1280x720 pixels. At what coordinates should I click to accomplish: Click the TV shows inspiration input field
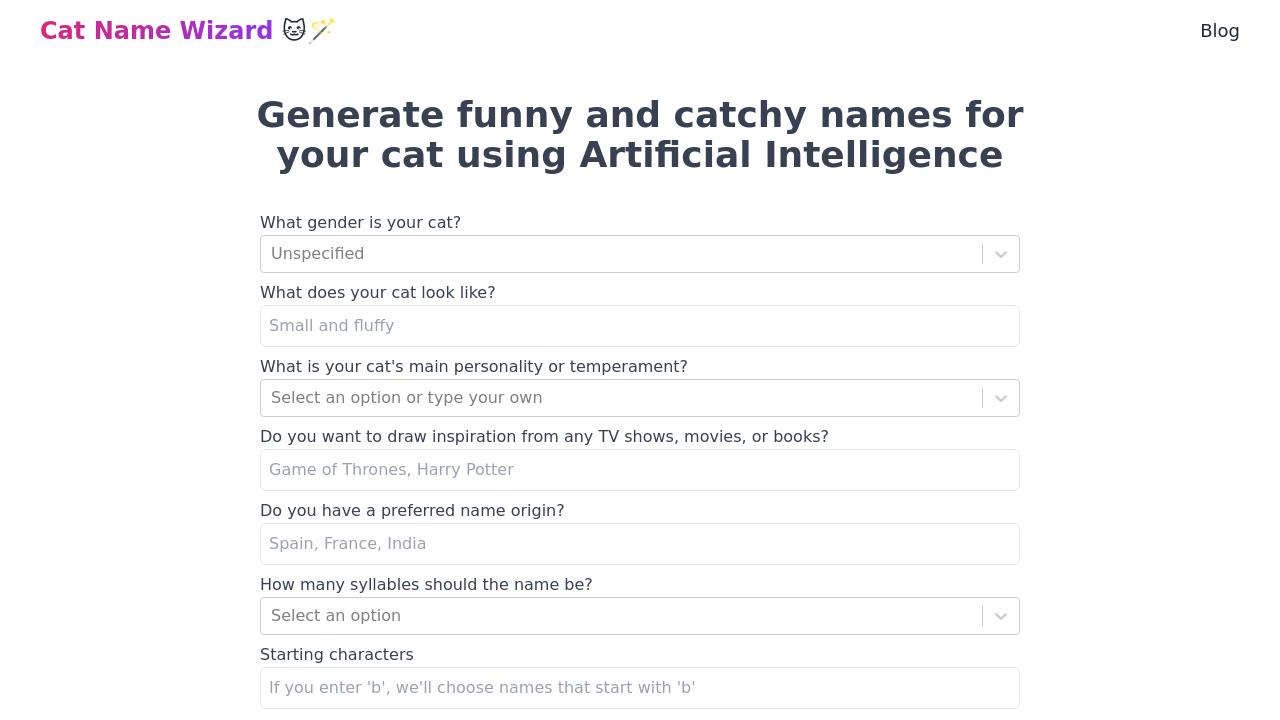pos(640,470)
